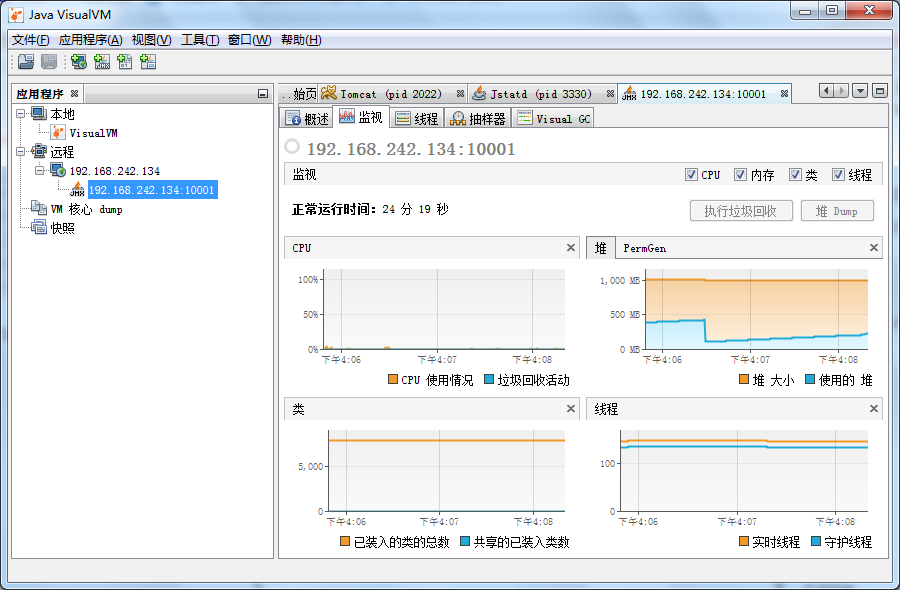Close the 线程 chart panel

click(x=874, y=409)
